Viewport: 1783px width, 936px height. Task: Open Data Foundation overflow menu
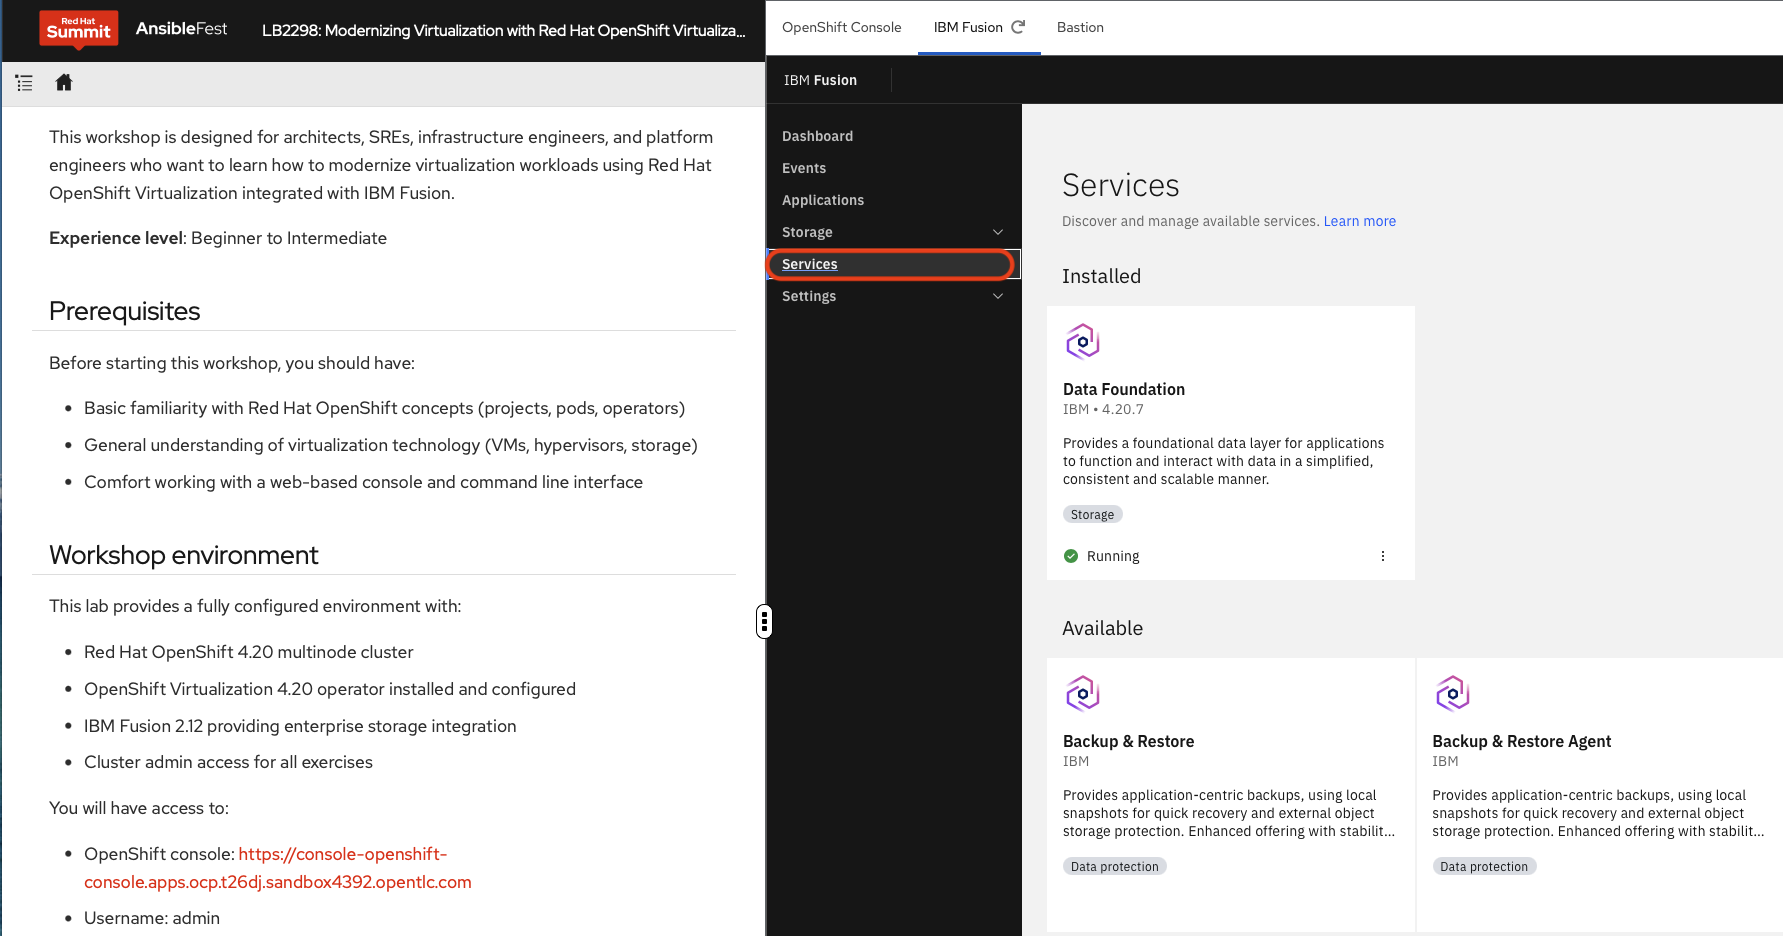(x=1383, y=556)
